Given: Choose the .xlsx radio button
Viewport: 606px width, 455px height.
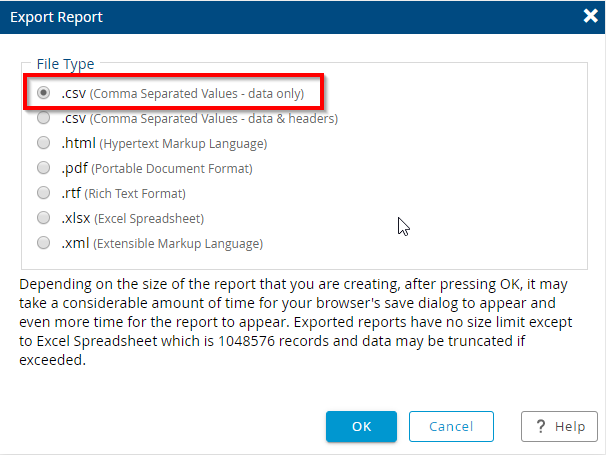Looking at the screenshot, I should click(43, 218).
